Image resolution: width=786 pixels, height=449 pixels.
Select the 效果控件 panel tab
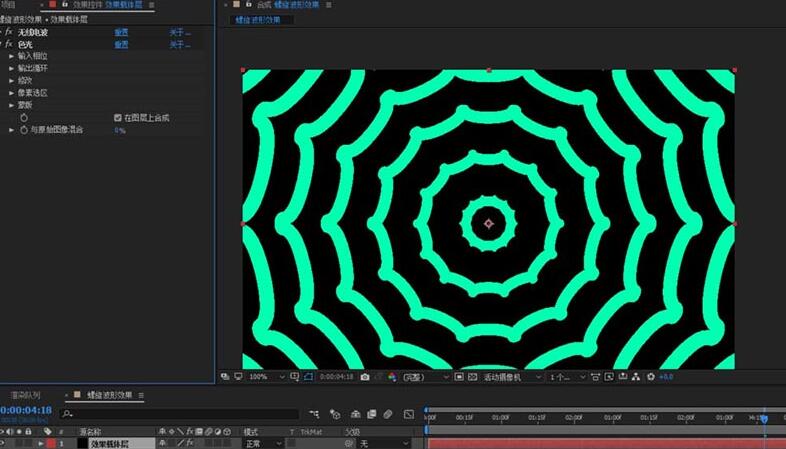click(x=87, y=5)
